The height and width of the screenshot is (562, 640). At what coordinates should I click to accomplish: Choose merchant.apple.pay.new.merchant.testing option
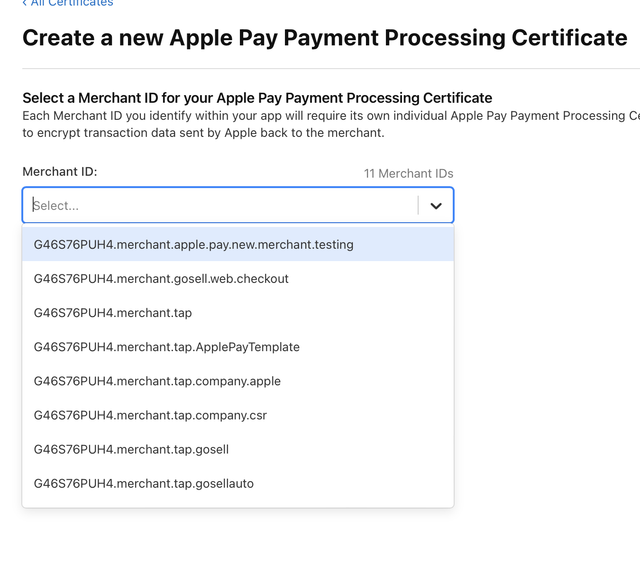238,244
